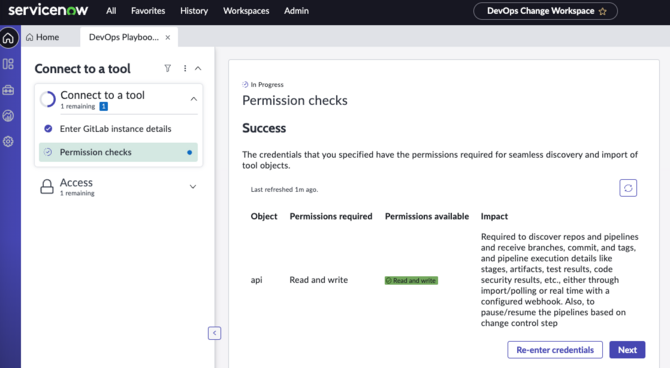Select Enter GitLab instance details step
Viewport: 670px width, 368px height.
point(118,129)
